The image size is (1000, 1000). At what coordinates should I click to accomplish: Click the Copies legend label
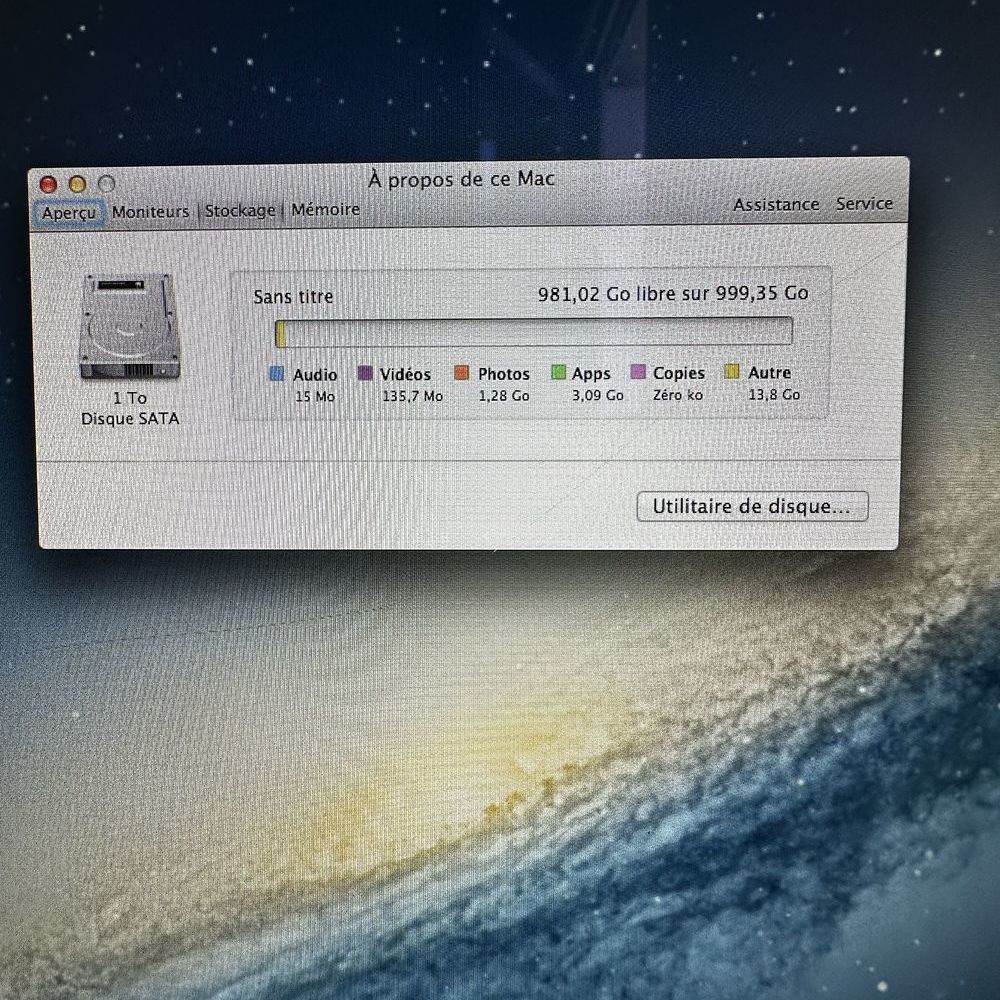679,373
